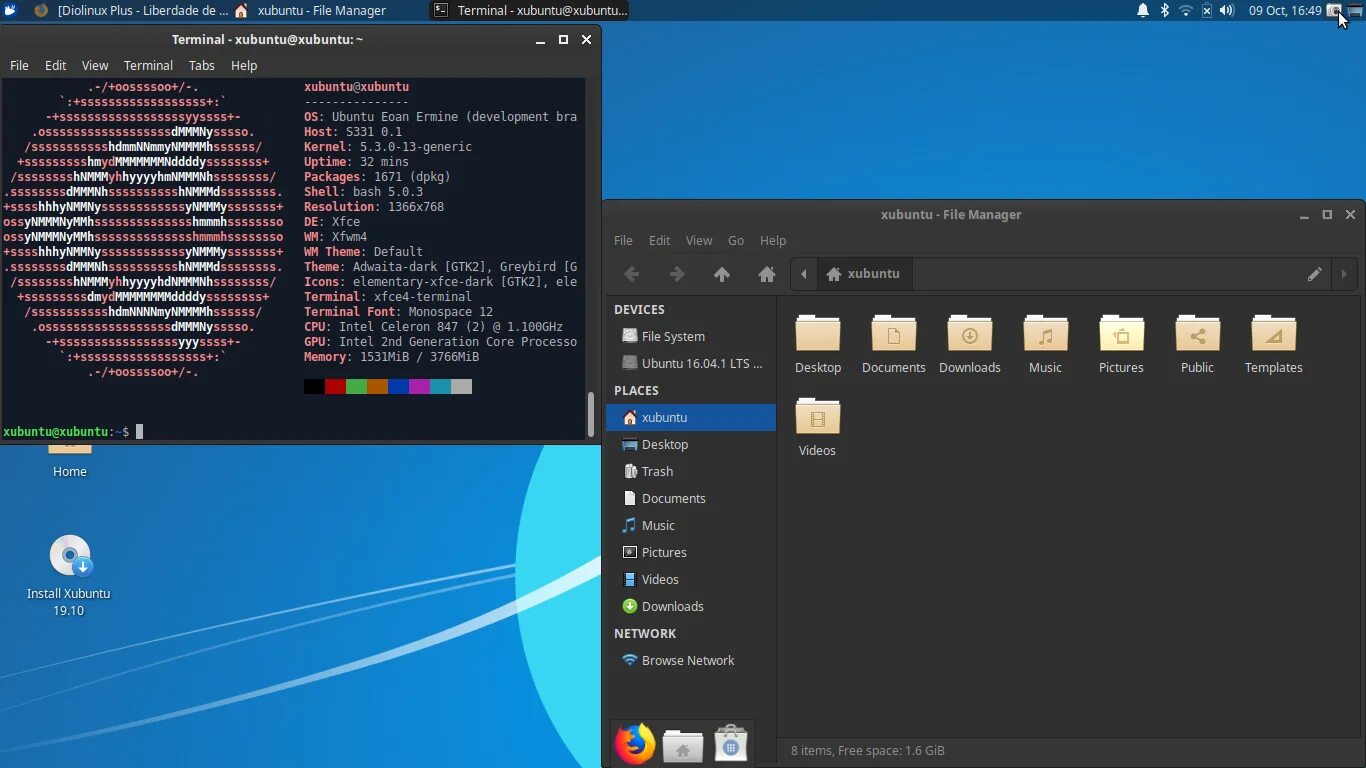Click the terminal vertical scrollbar
The width and height of the screenshot is (1366, 768).
591,414
